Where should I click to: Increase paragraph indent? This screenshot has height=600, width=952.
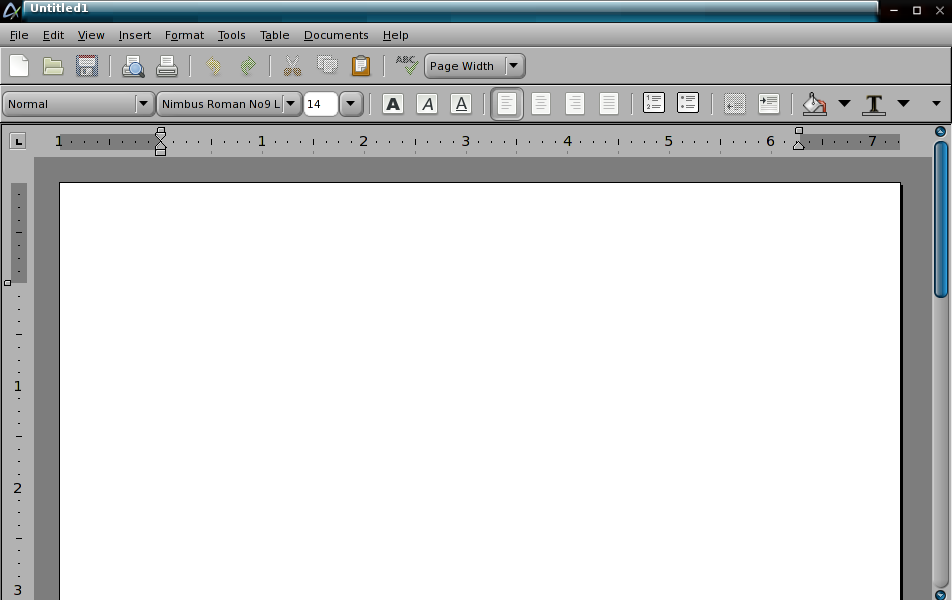coord(768,103)
